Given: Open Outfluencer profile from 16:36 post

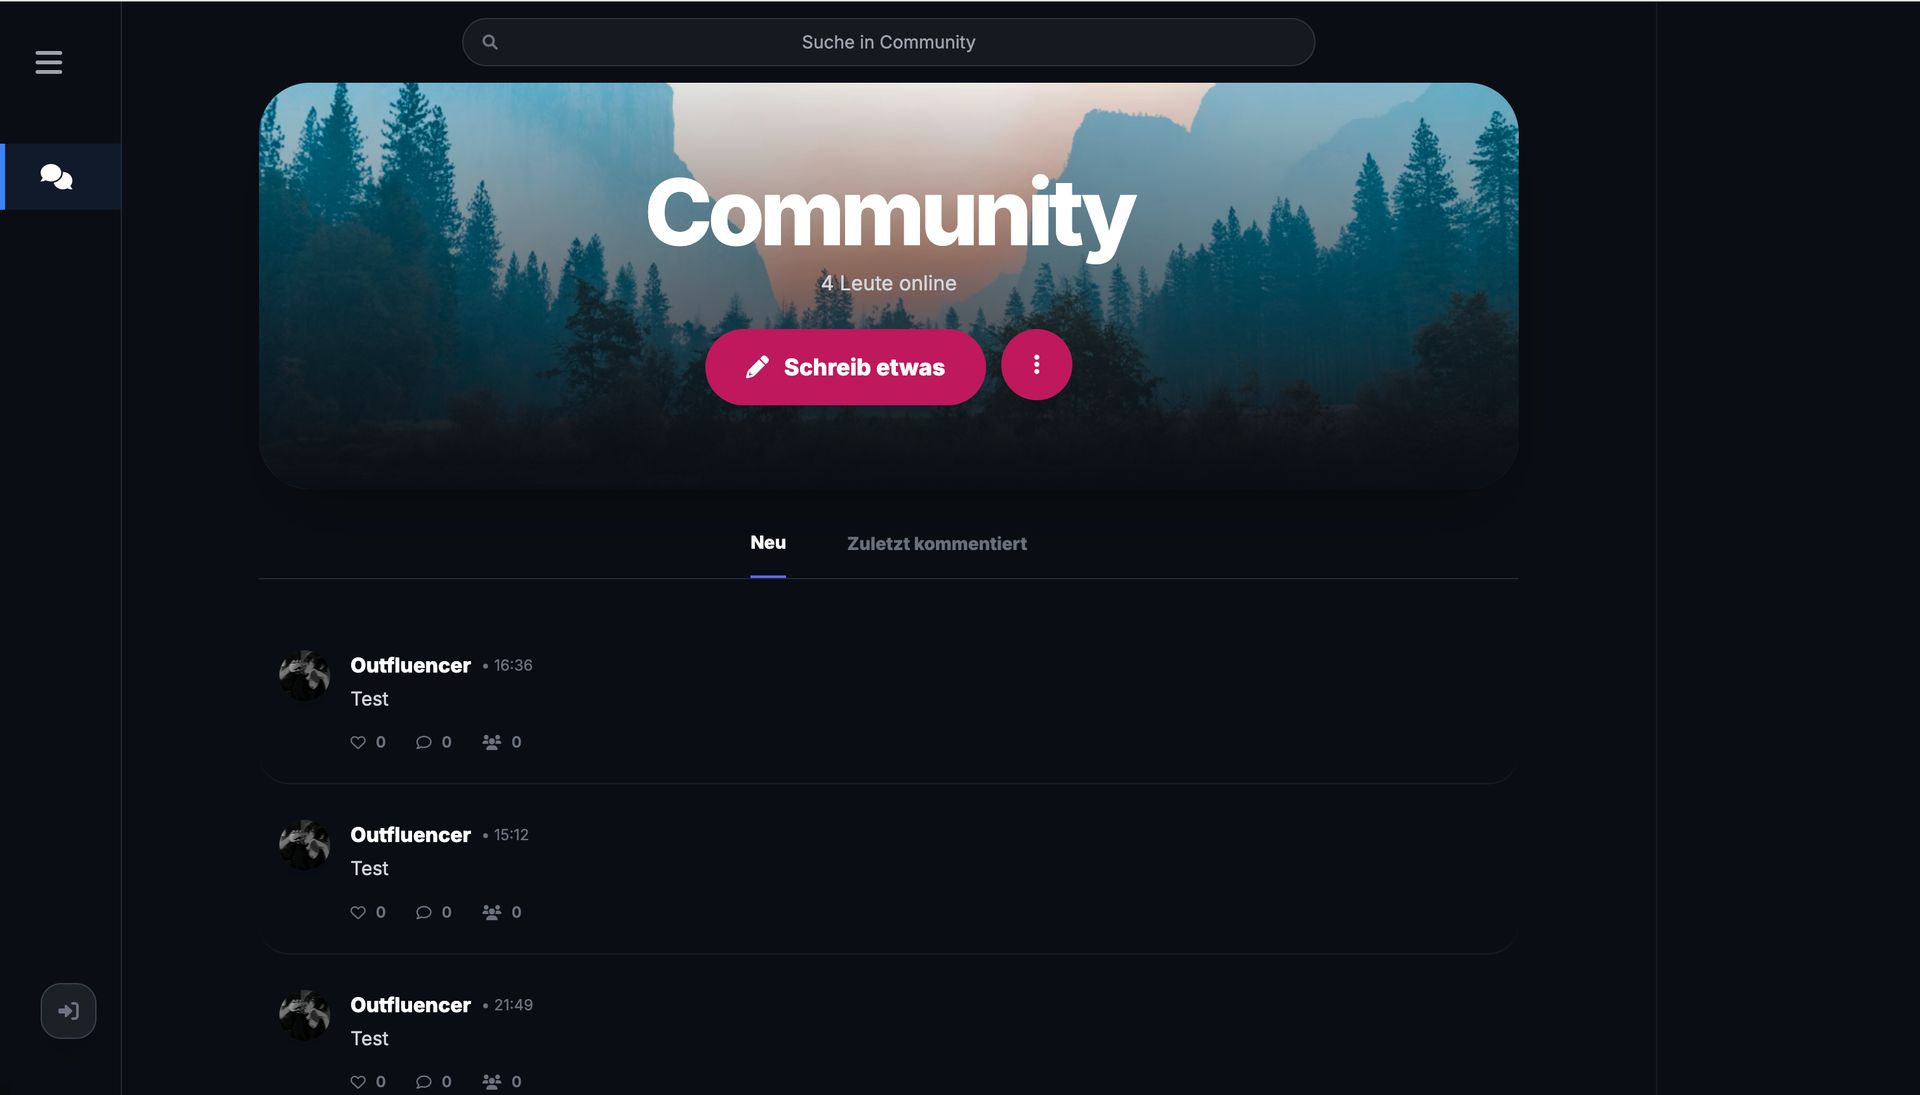Looking at the screenshot, I should pos(410,666).
